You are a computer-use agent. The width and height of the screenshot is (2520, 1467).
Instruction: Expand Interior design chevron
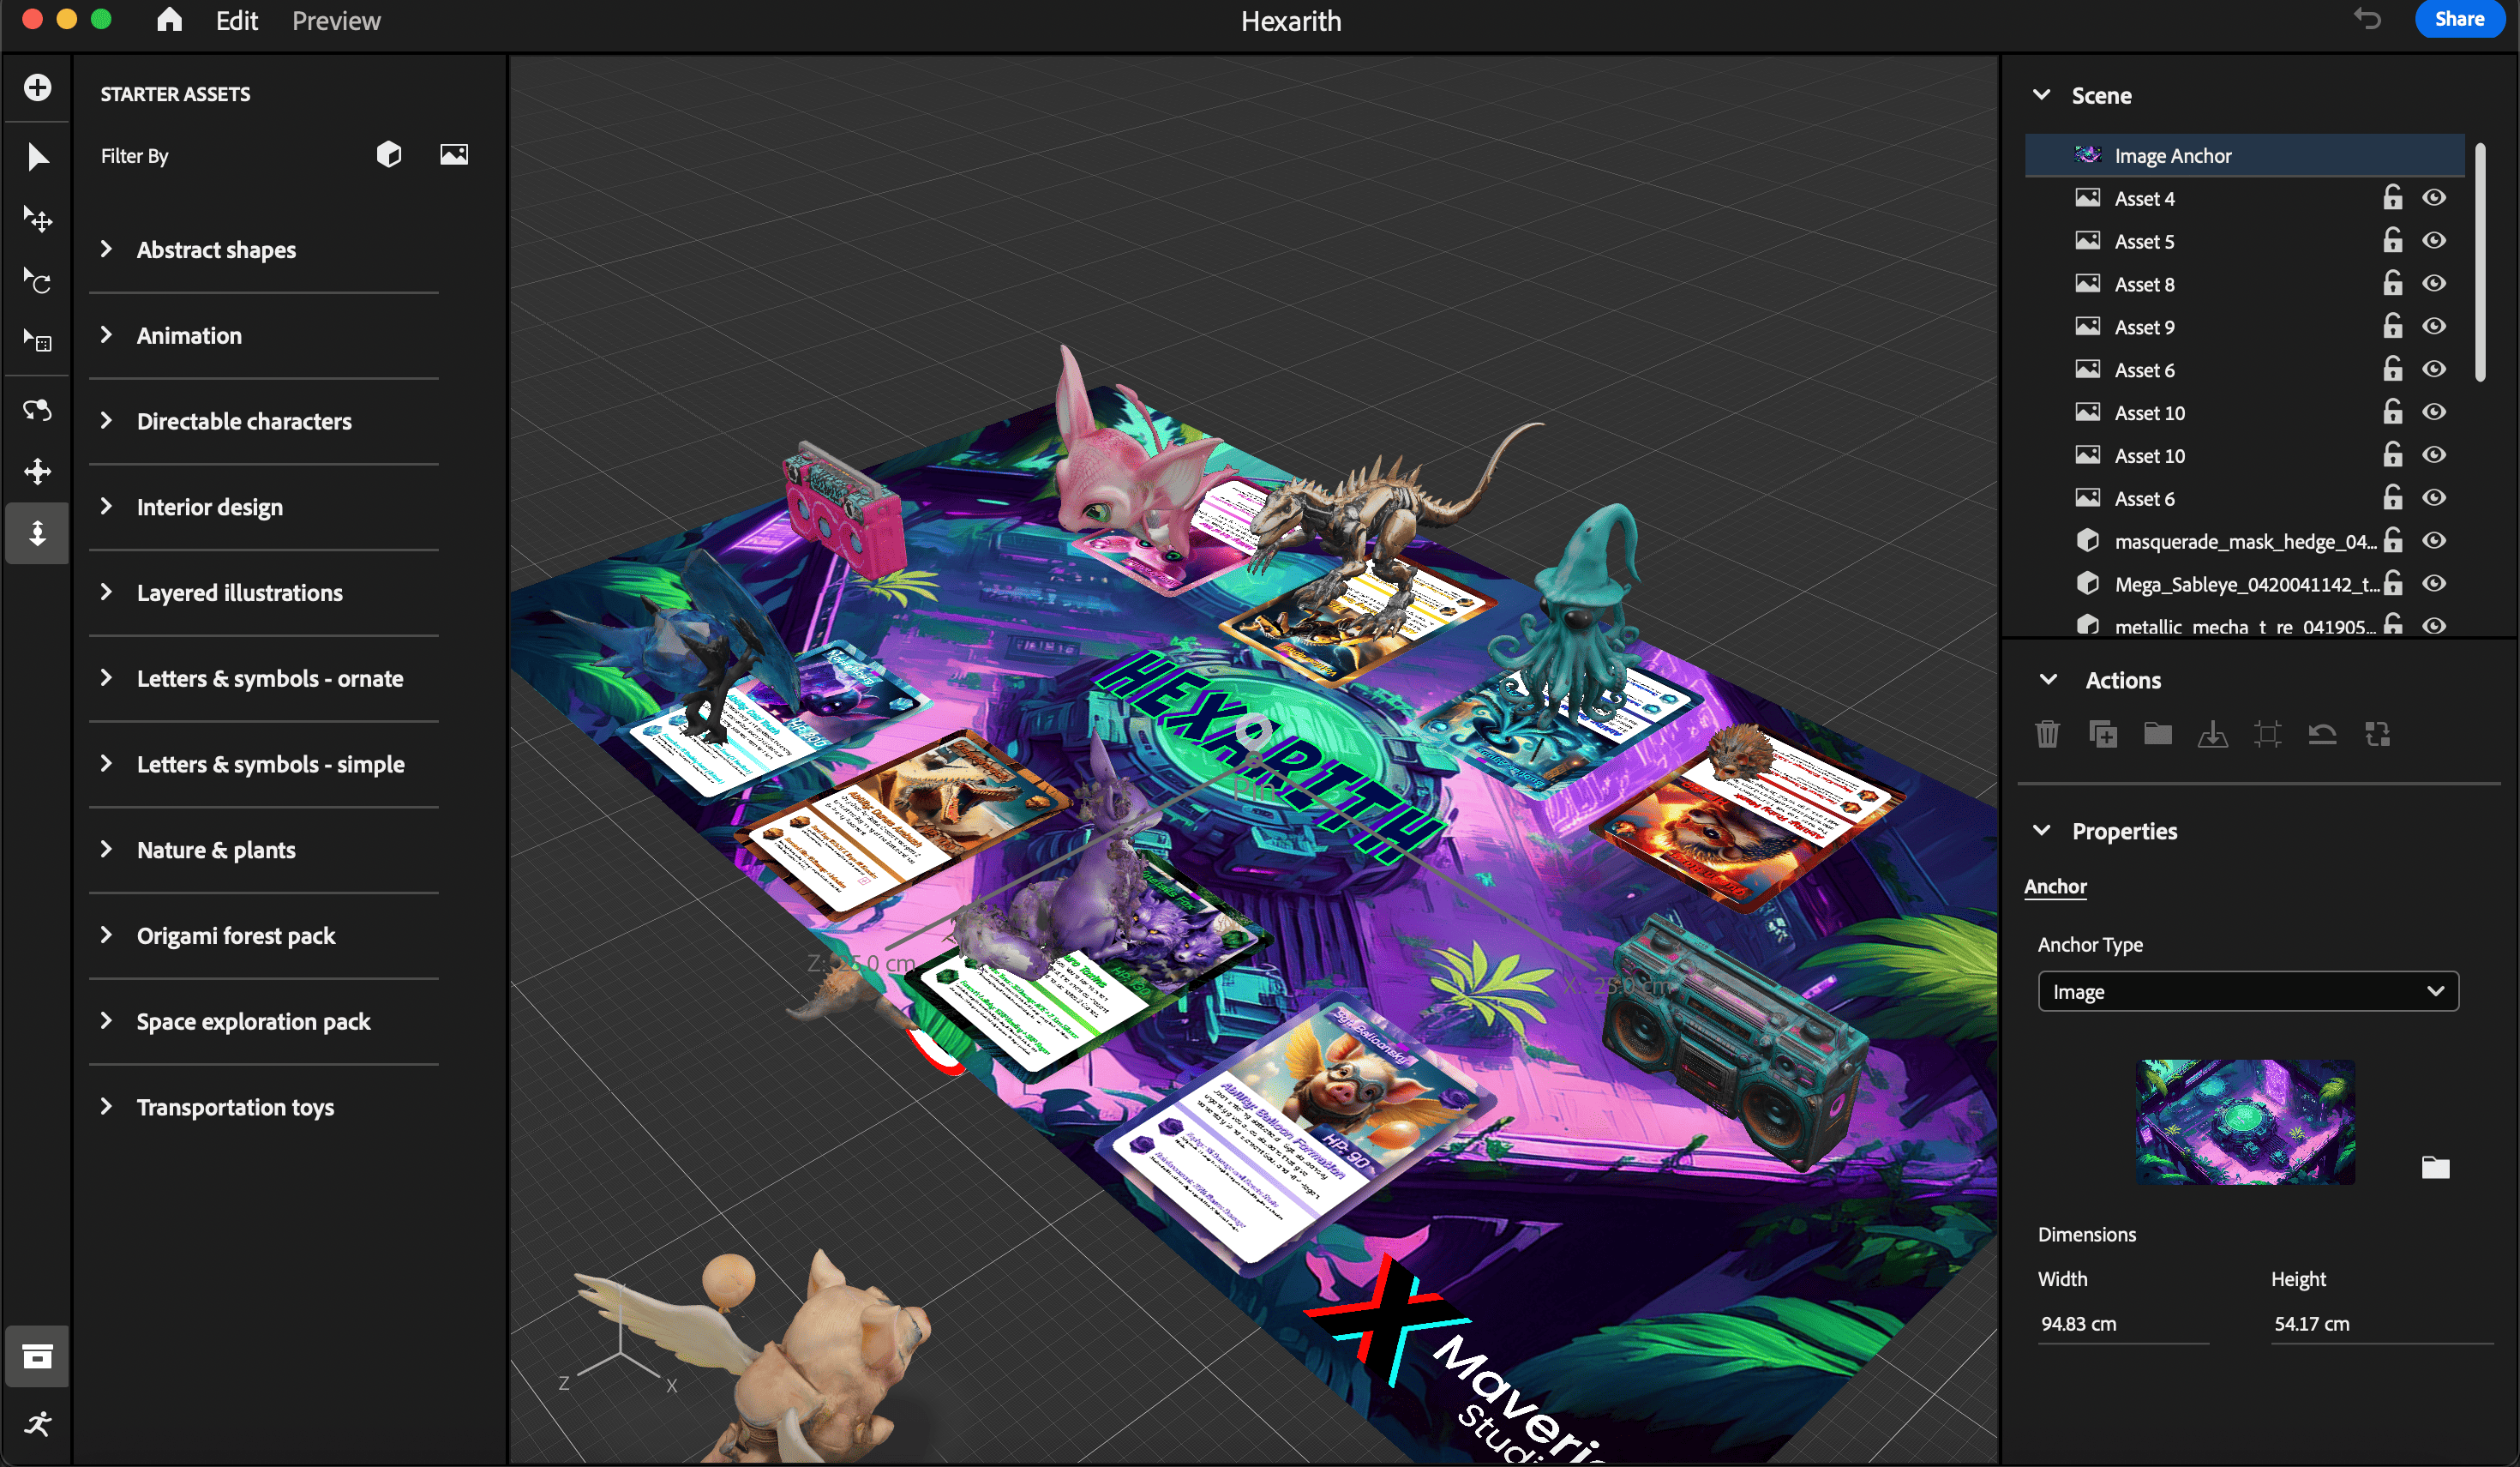click(106, 507)
